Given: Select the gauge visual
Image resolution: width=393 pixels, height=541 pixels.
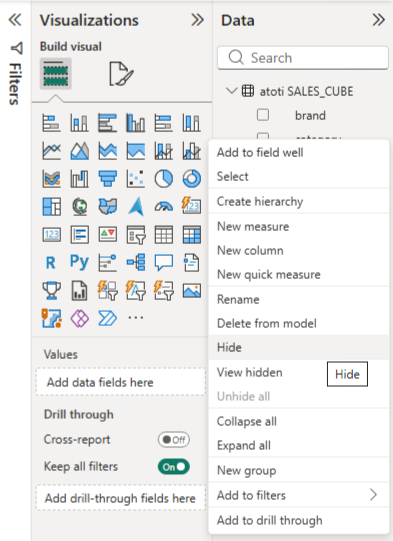Looking at the screenshot, I should point(164,207).
